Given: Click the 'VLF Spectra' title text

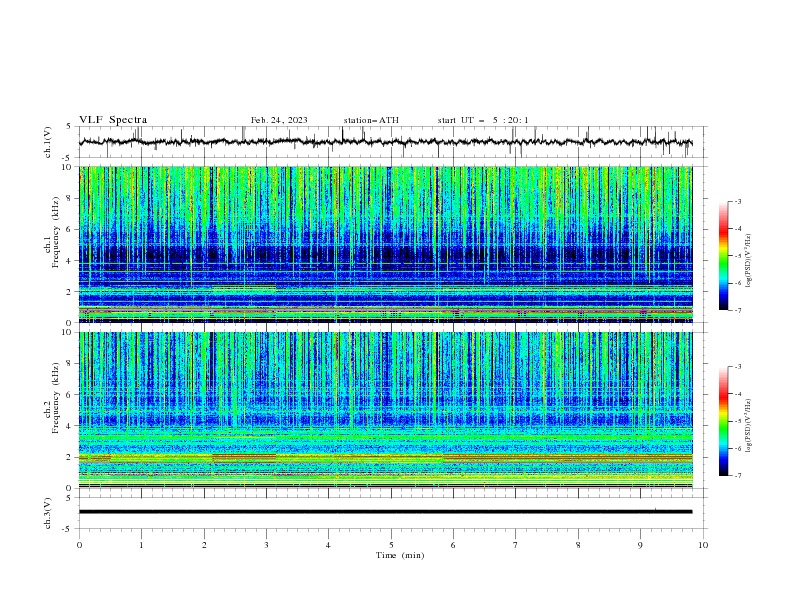Looking at the screenshot, I should point(113,120).
